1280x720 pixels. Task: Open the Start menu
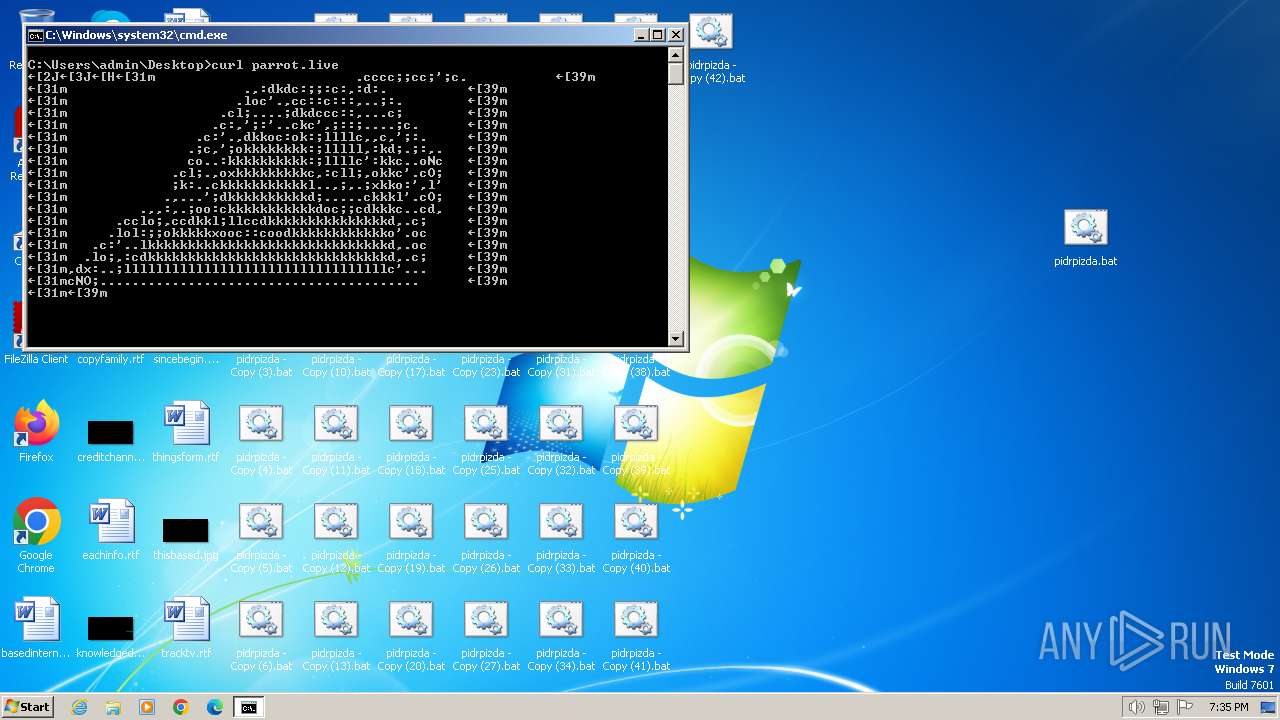28,707
